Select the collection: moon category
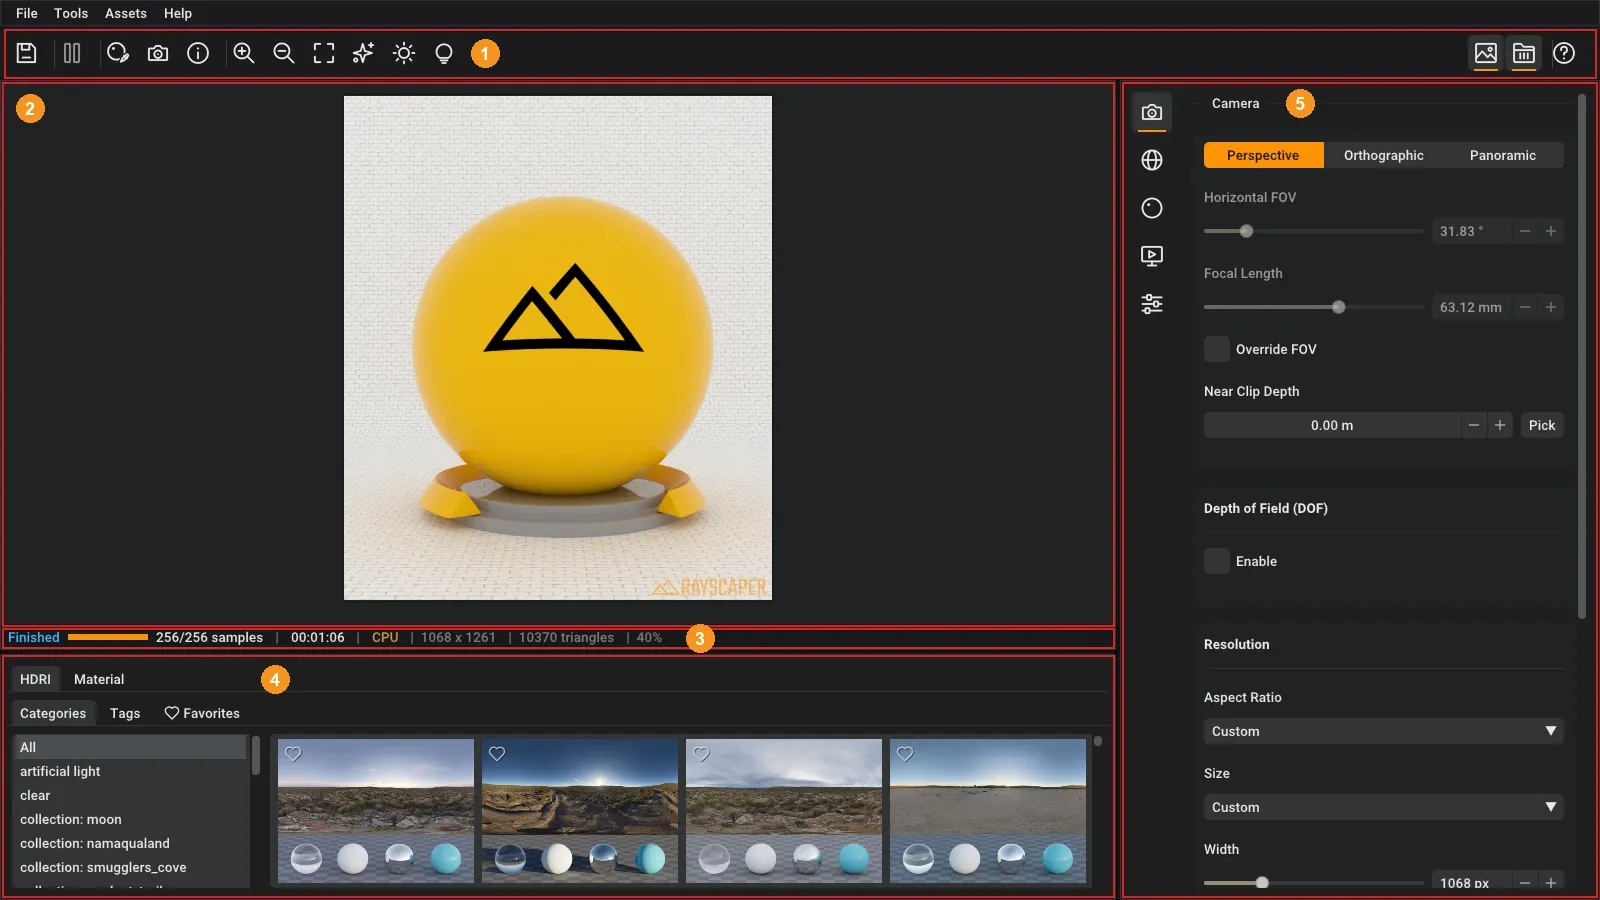The image size is (1600, 900). pyautogui.click(x=129, y=819)
